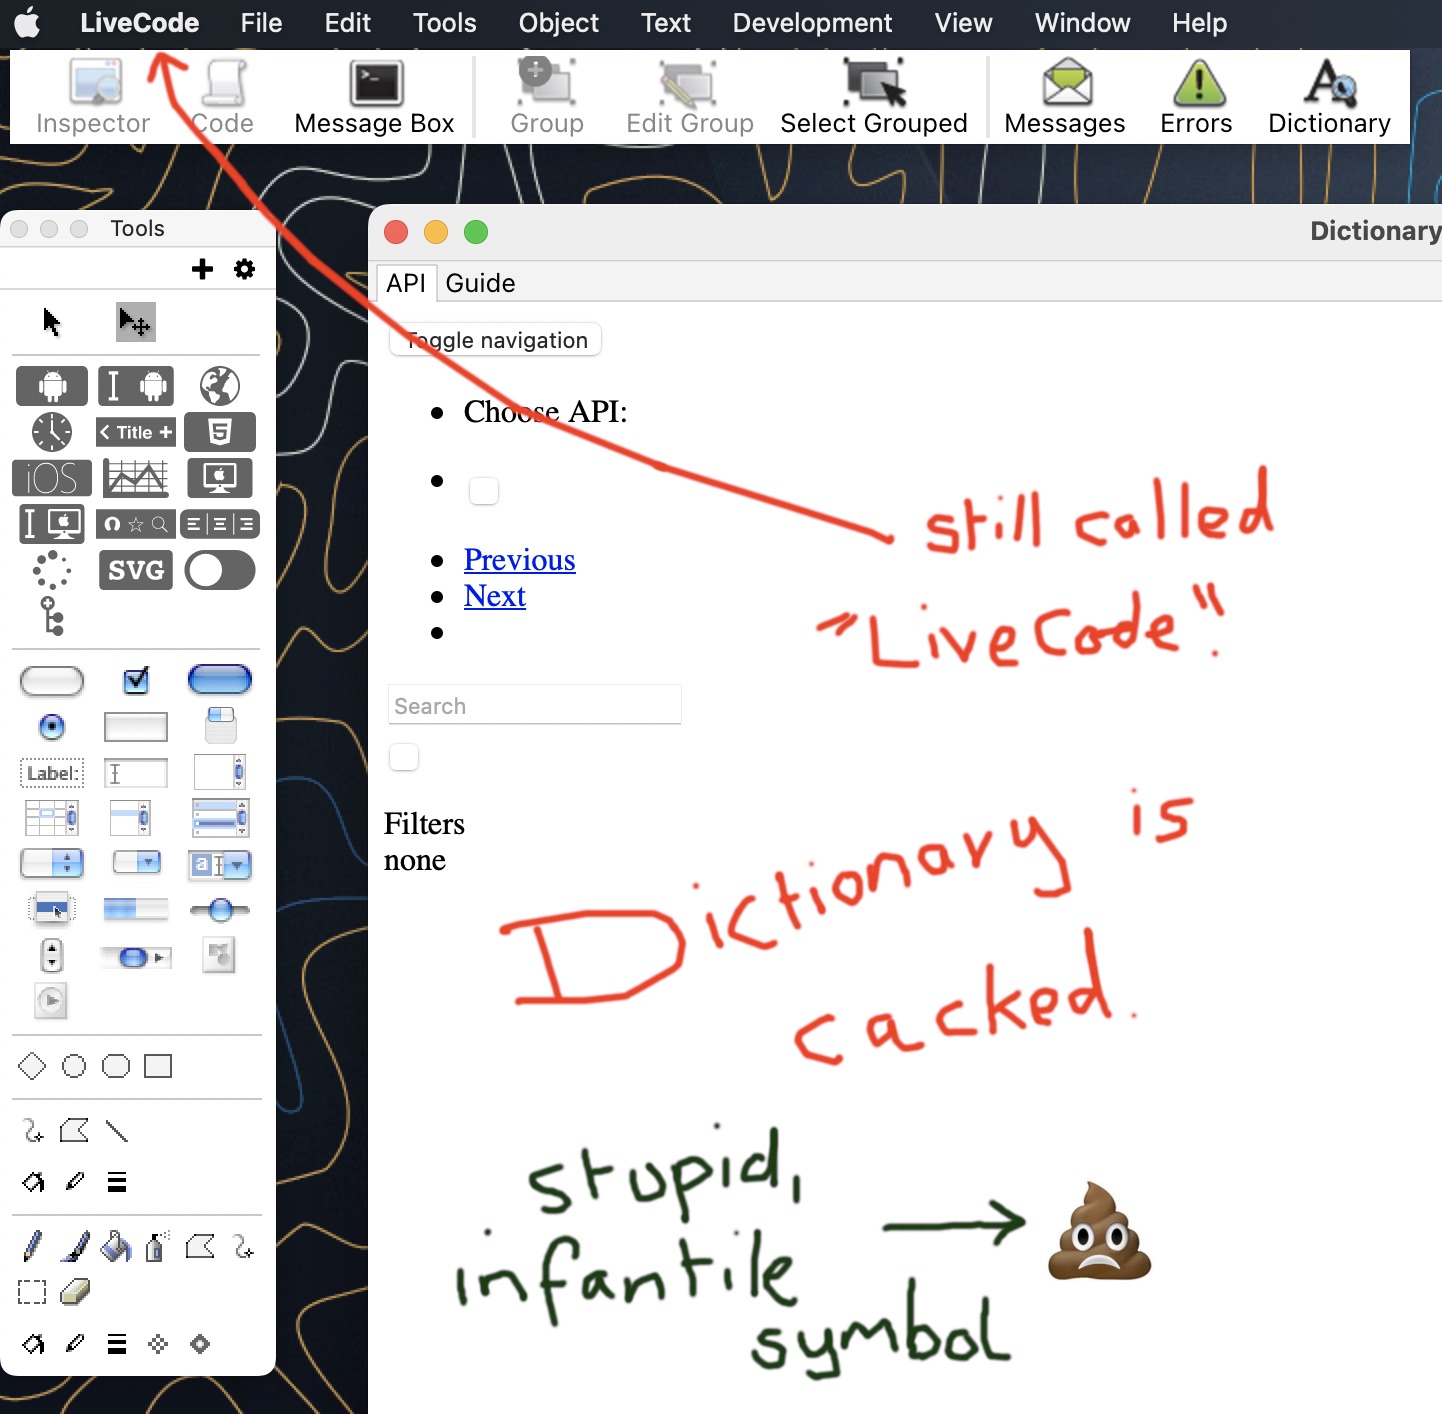Select the classic push button control

click(x=52, y=681)
